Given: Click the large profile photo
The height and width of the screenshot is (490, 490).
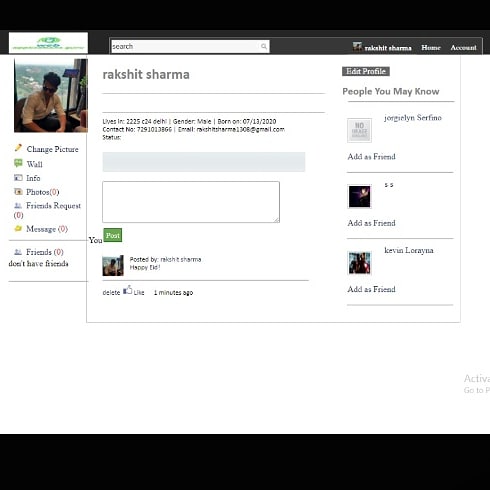Looking at the screenshot, I should pyautogui.click(x=51, y=95).
